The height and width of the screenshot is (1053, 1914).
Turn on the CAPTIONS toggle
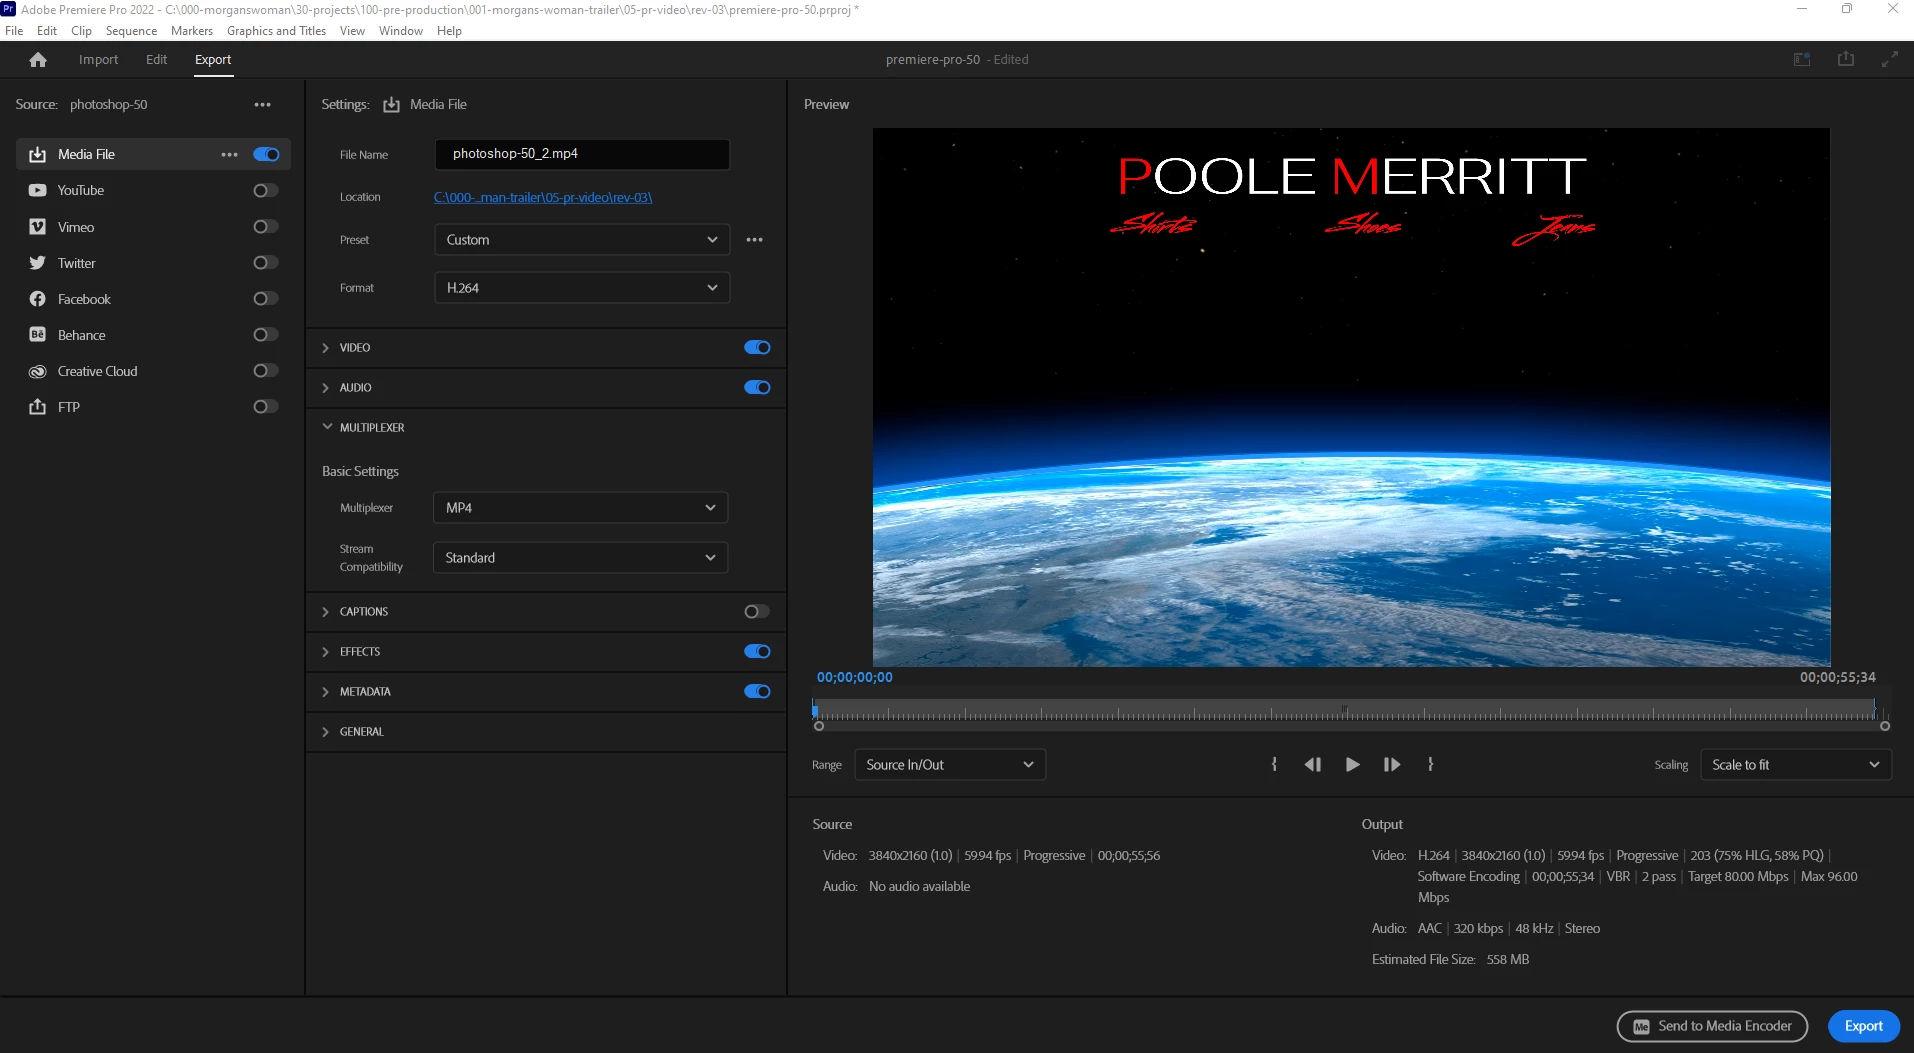tap(757, 612)
